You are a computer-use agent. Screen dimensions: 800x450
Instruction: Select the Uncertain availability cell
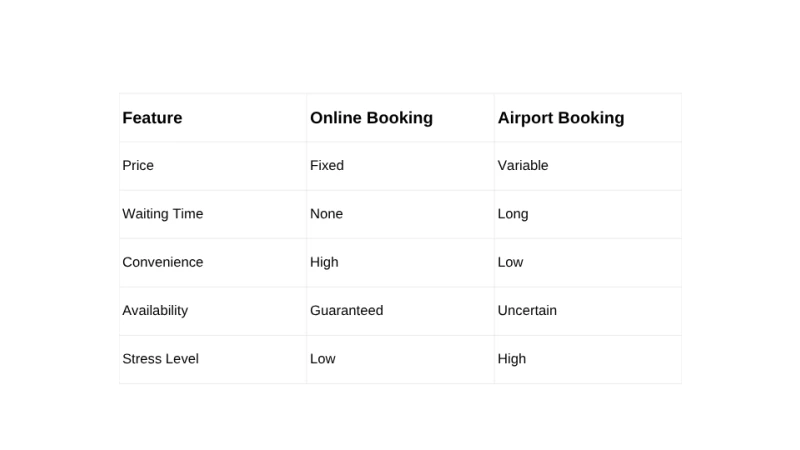pyautogui.click(x=527, y=310)
